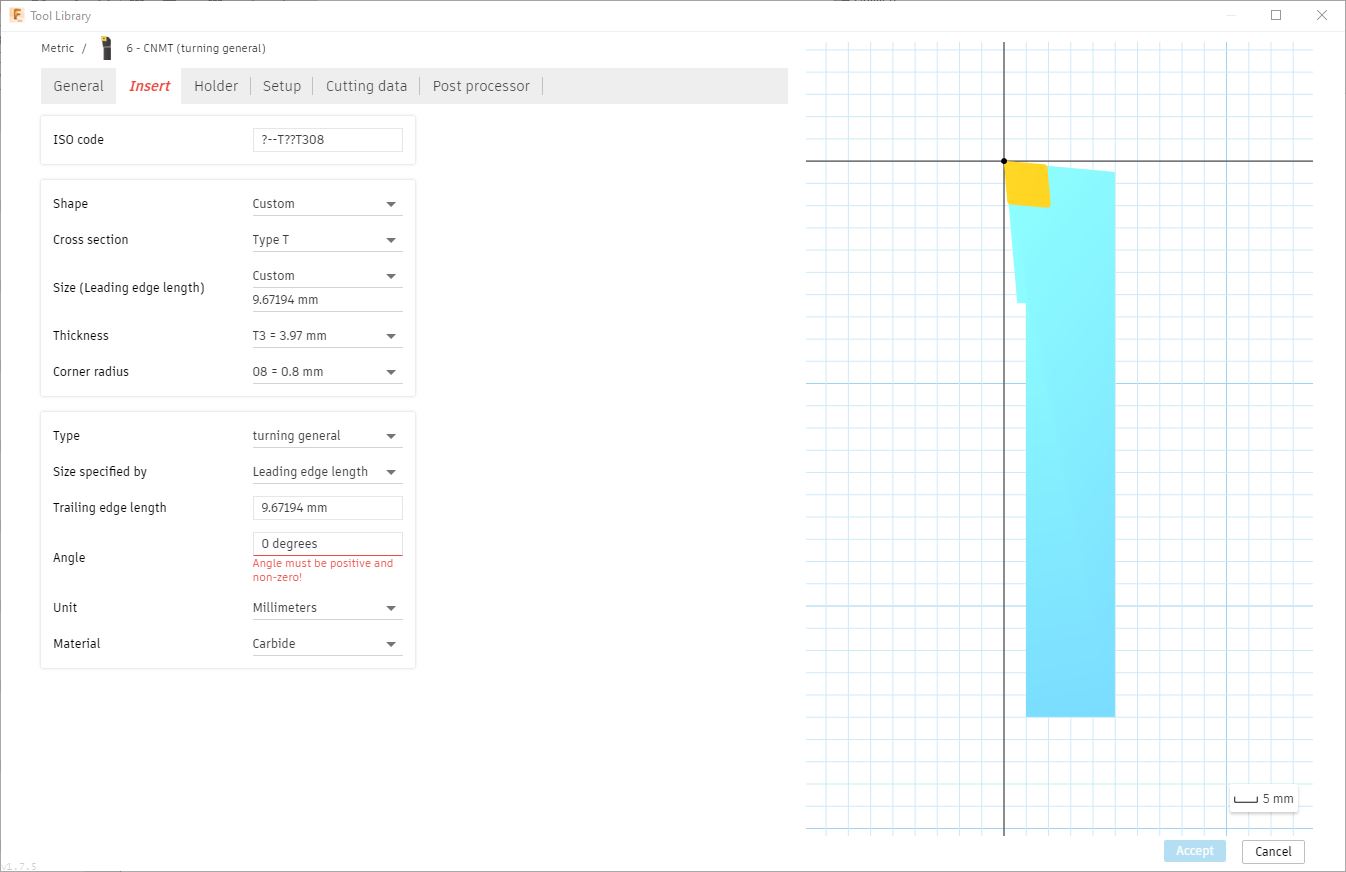Go to the Cutting data tab
The image size is (1346, 872).
366,86
